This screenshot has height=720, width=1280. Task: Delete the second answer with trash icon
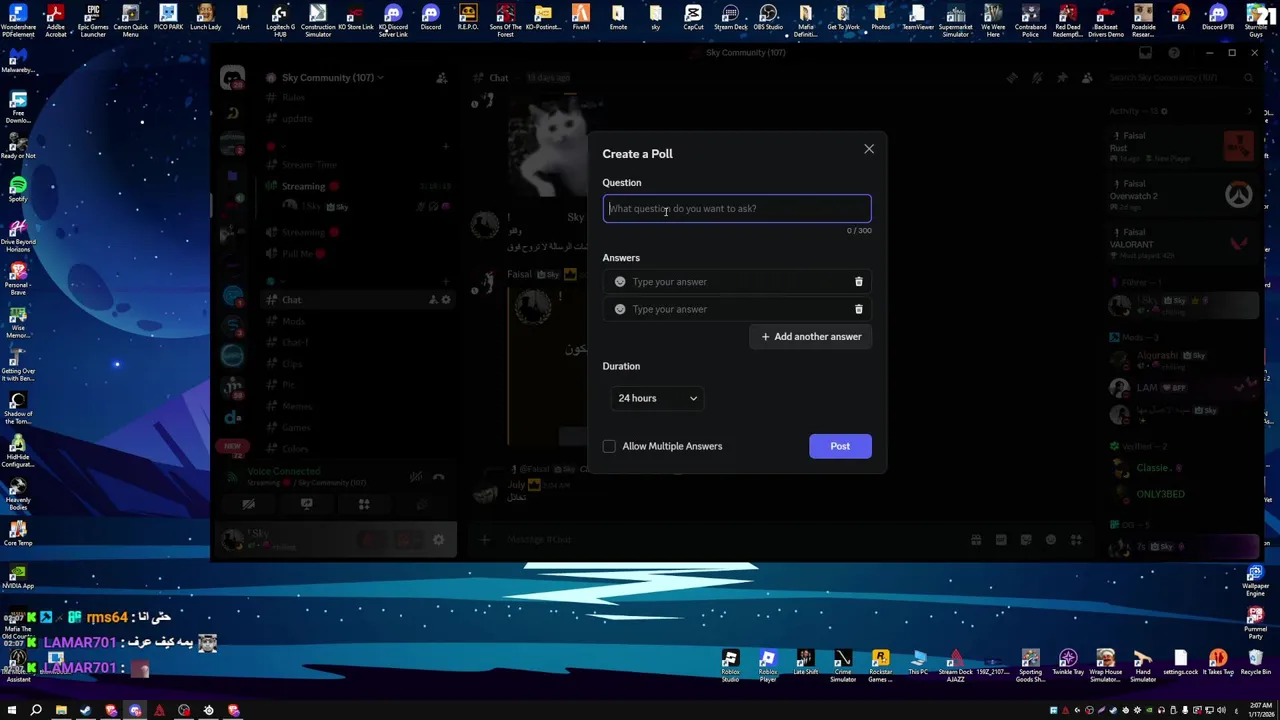point(859,309)
